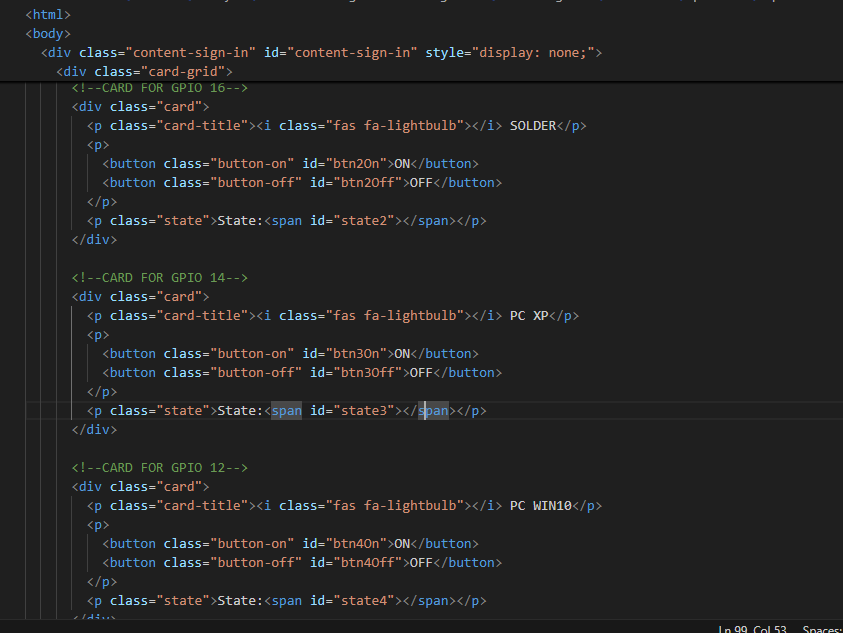843x633 pixels.
Task: Click the content-sign-in div sticky line
Action: point(320,52)
